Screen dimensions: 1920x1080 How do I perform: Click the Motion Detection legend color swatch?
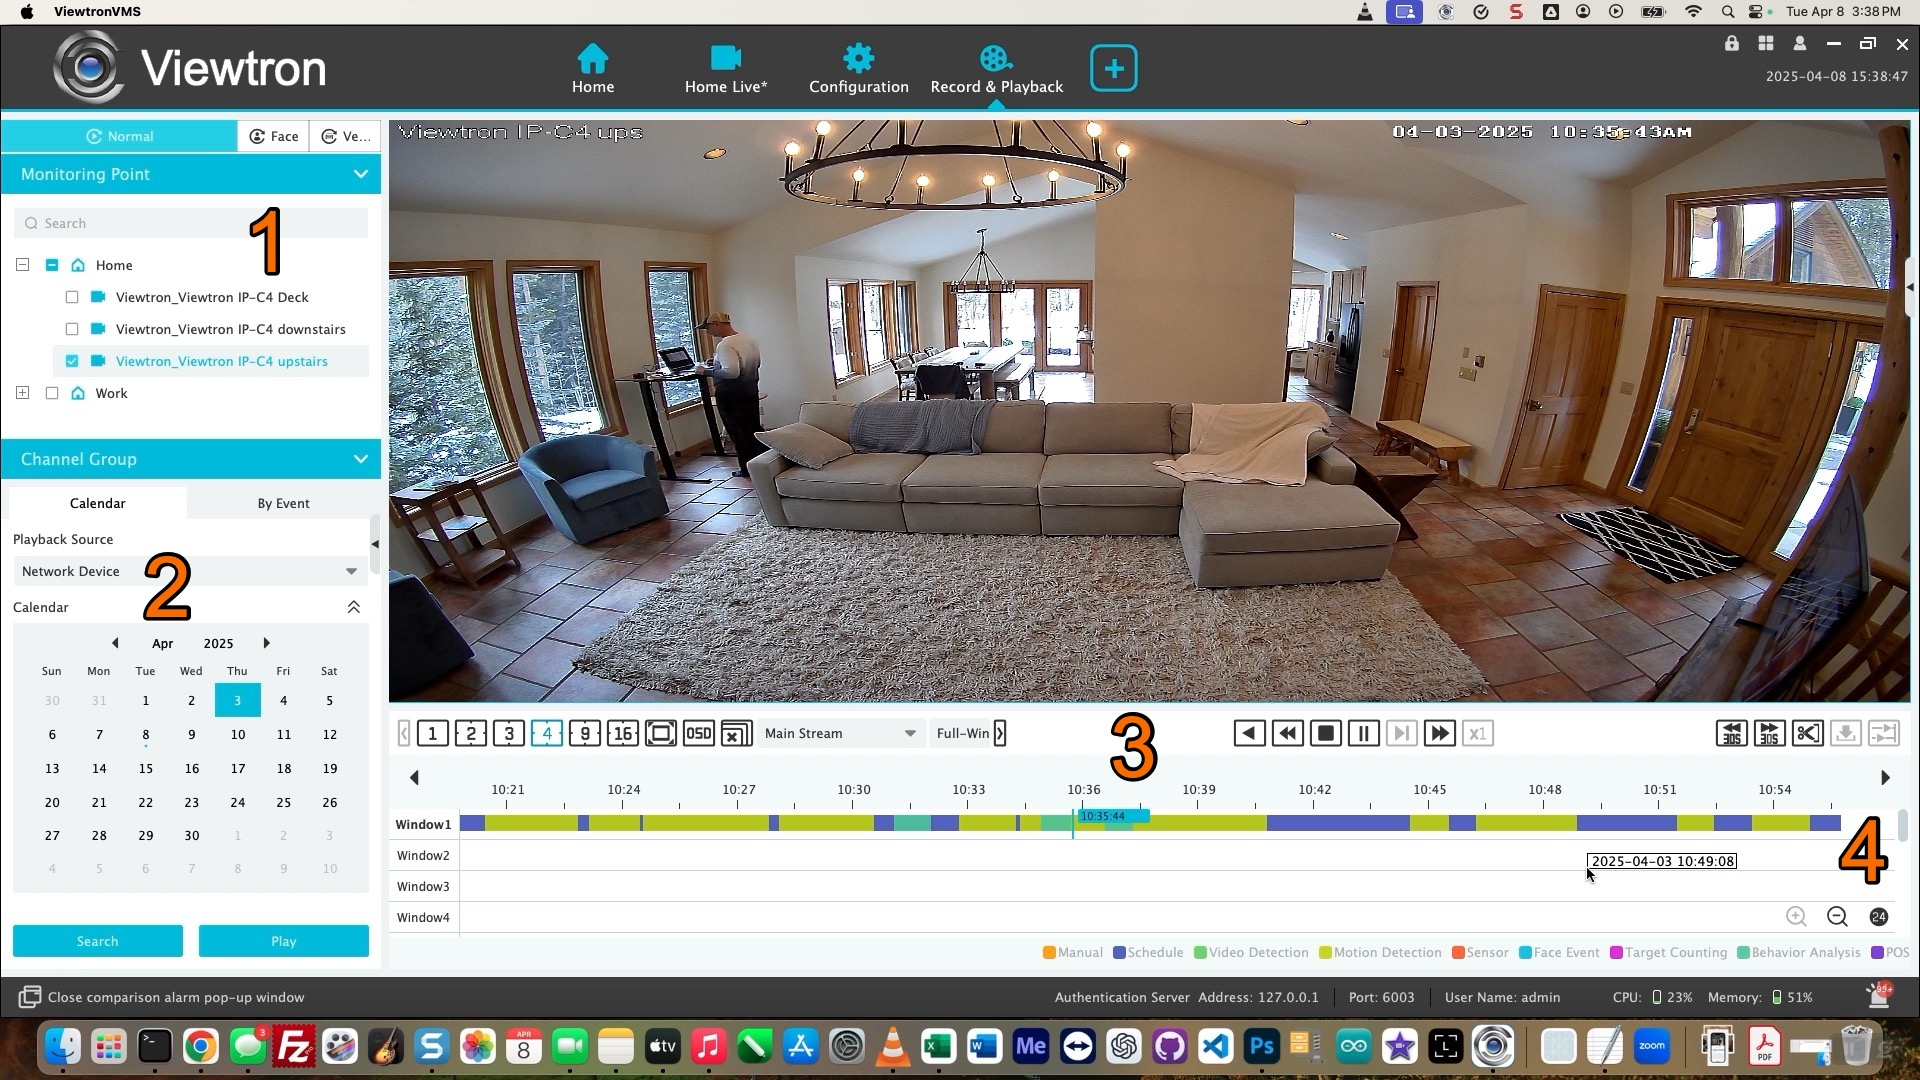pos(1325,953)
